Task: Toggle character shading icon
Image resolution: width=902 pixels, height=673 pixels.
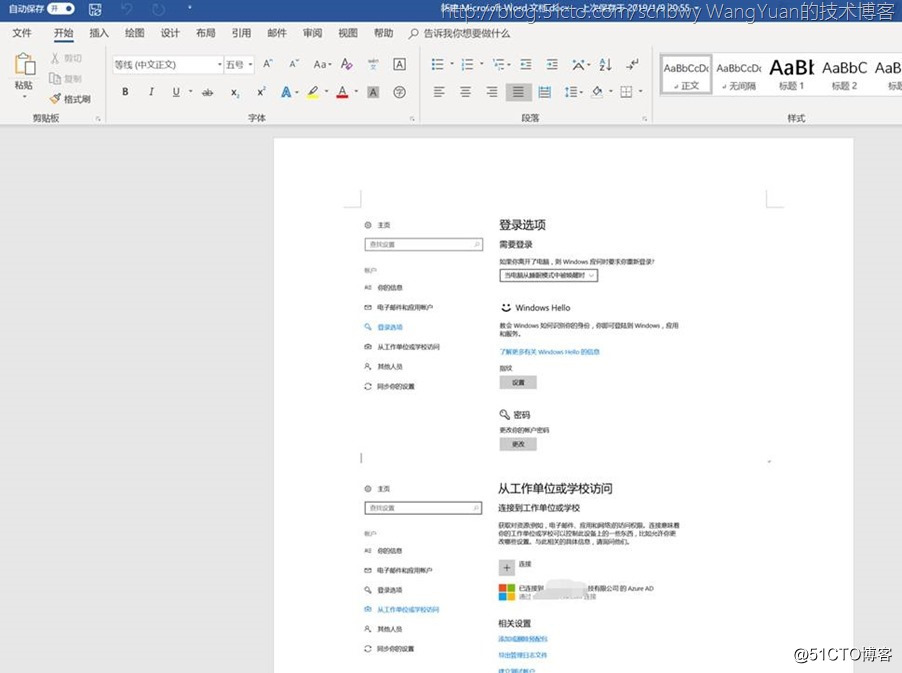Action: click(x=373, y=92)
